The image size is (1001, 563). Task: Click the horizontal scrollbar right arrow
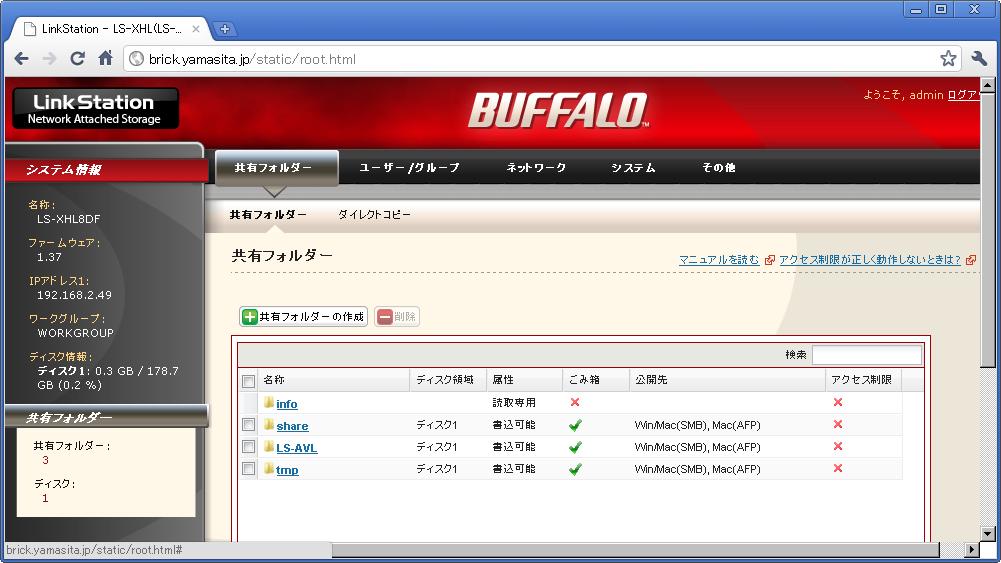972,549
